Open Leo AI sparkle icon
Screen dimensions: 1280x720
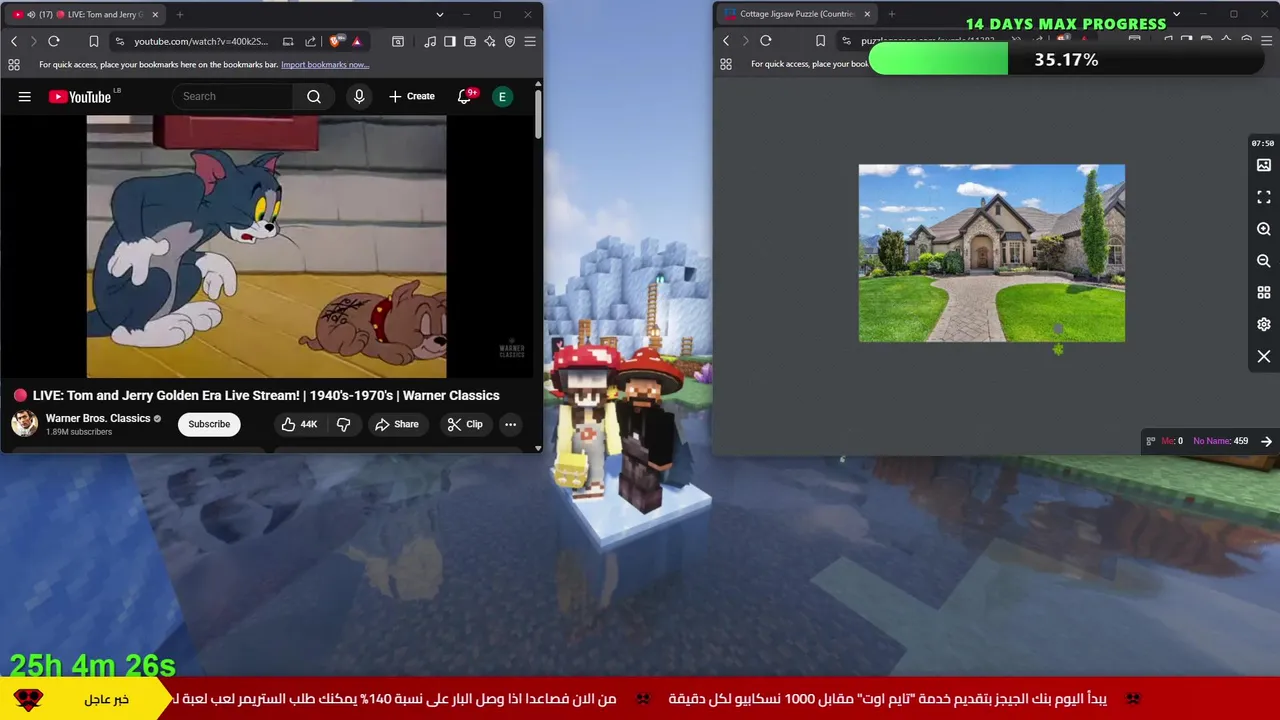pos(490,41)
